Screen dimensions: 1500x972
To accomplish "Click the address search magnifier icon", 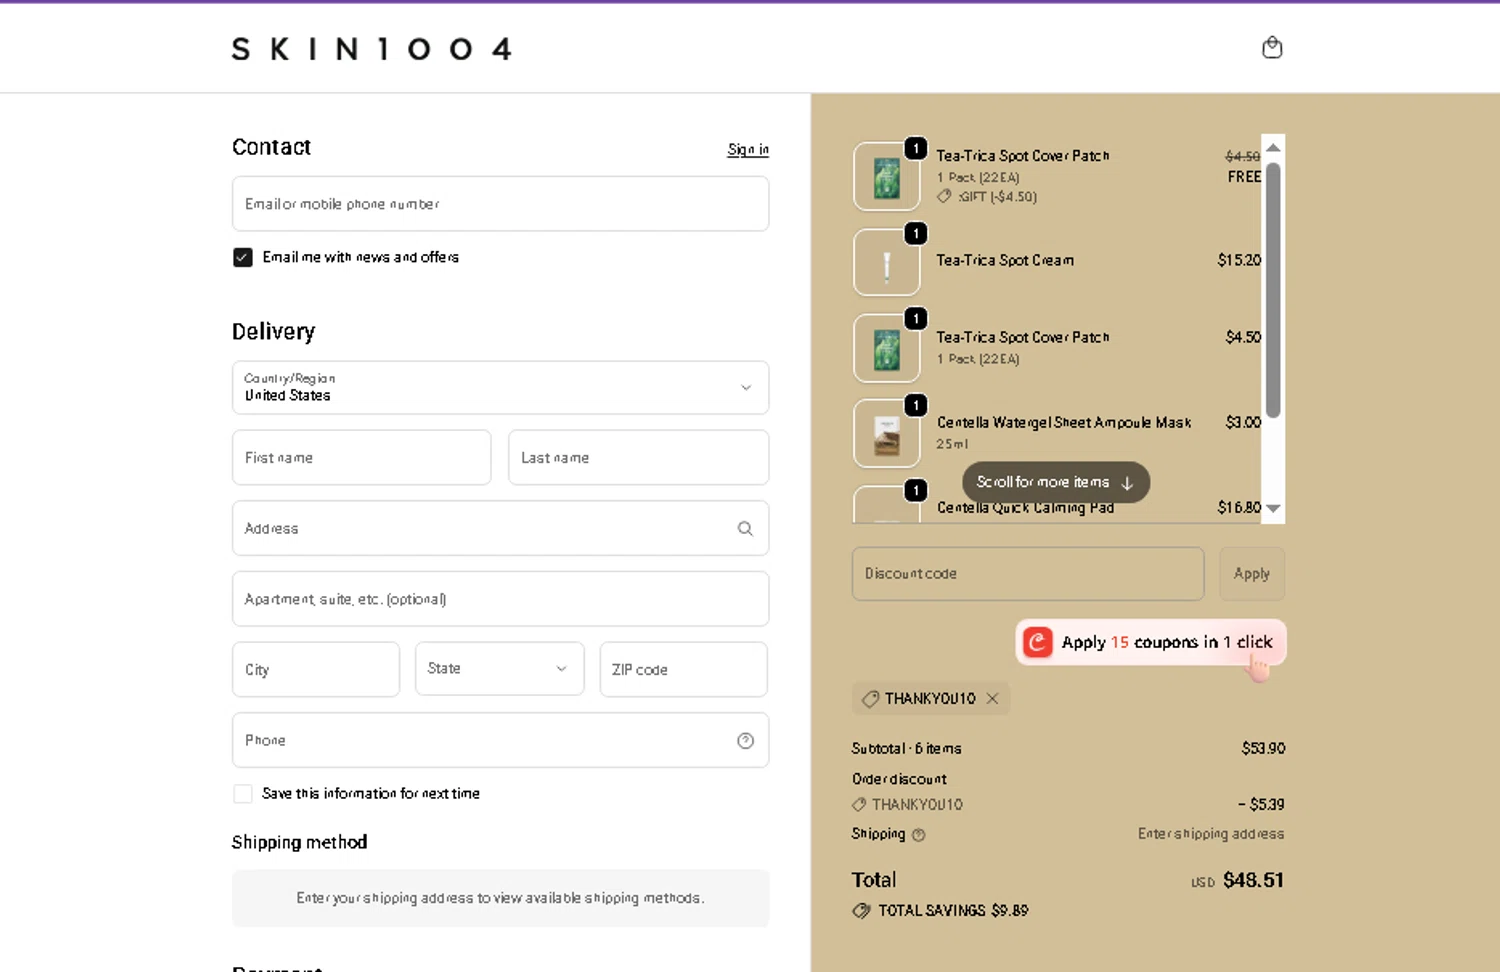I will (745, 528).
